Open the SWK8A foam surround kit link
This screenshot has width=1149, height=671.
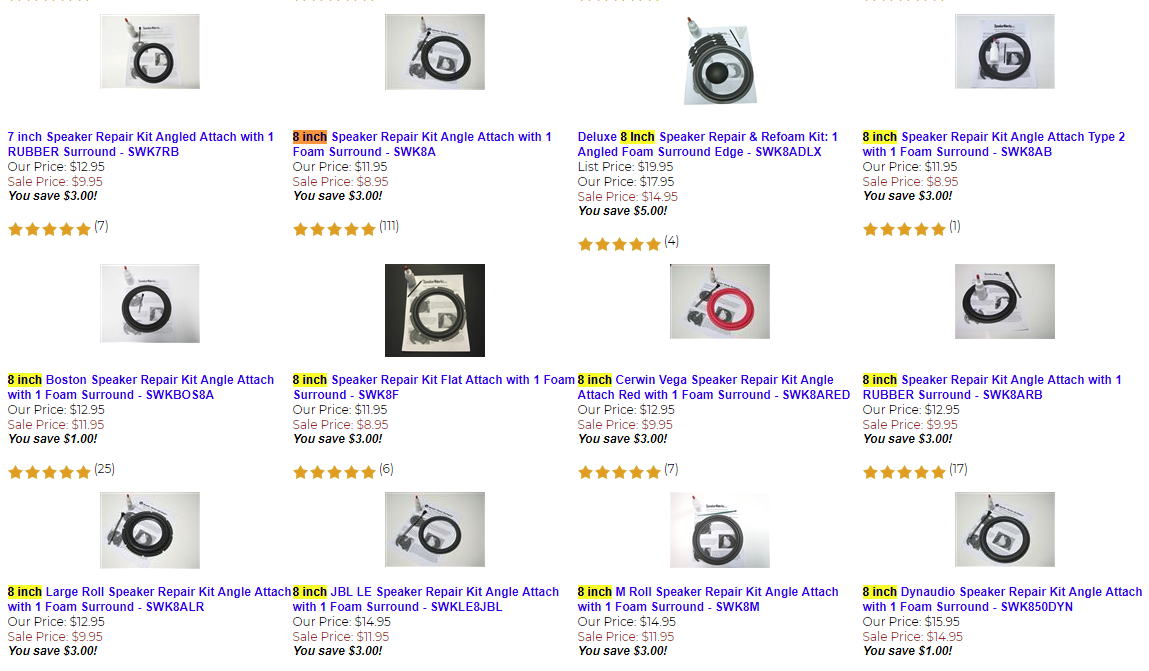point(421,144)
